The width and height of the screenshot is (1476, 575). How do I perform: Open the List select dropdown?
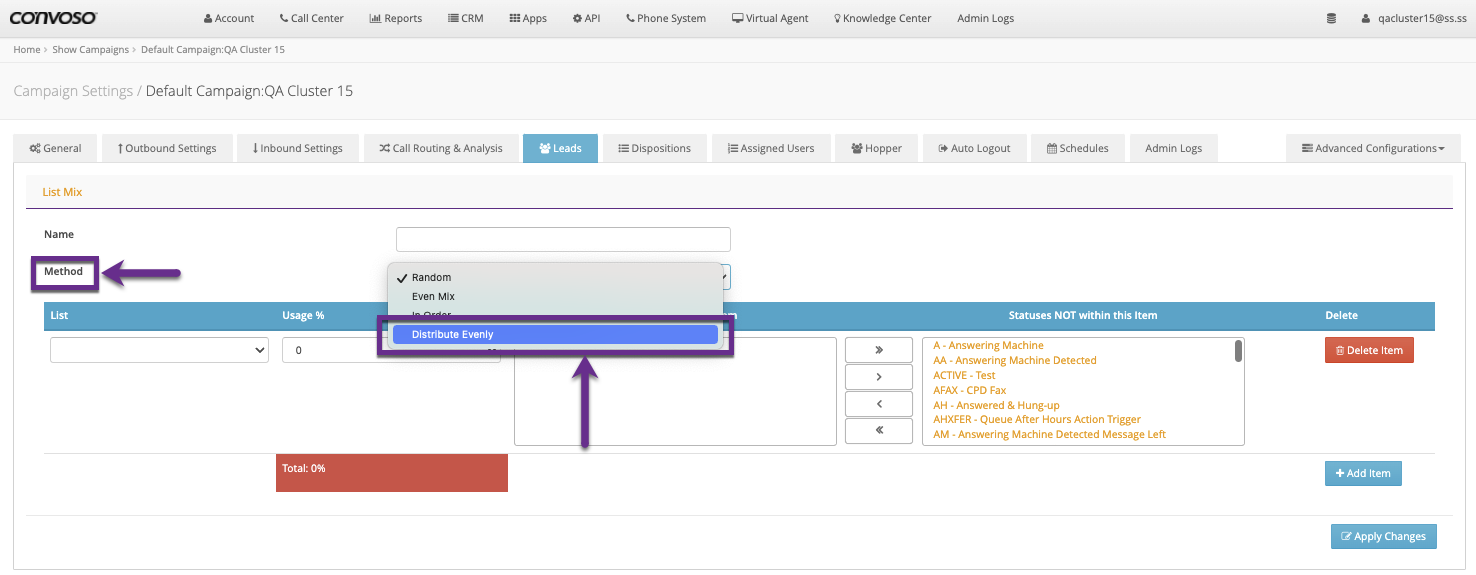[x=159, y=350]
